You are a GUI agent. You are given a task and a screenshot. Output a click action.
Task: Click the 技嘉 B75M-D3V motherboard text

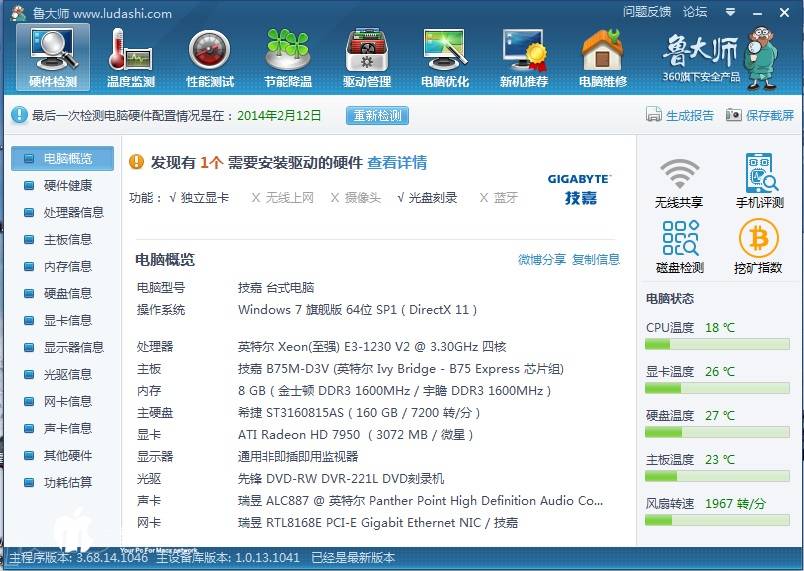pyautogui.click(x=401, y=369)
